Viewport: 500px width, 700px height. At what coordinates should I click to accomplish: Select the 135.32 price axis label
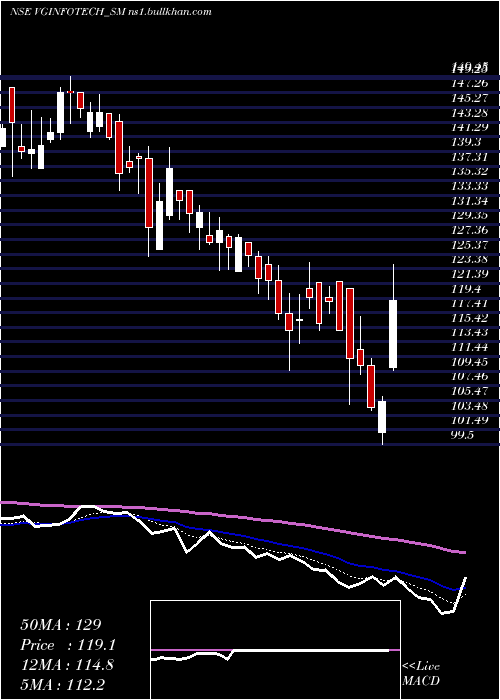coord(469,171)
